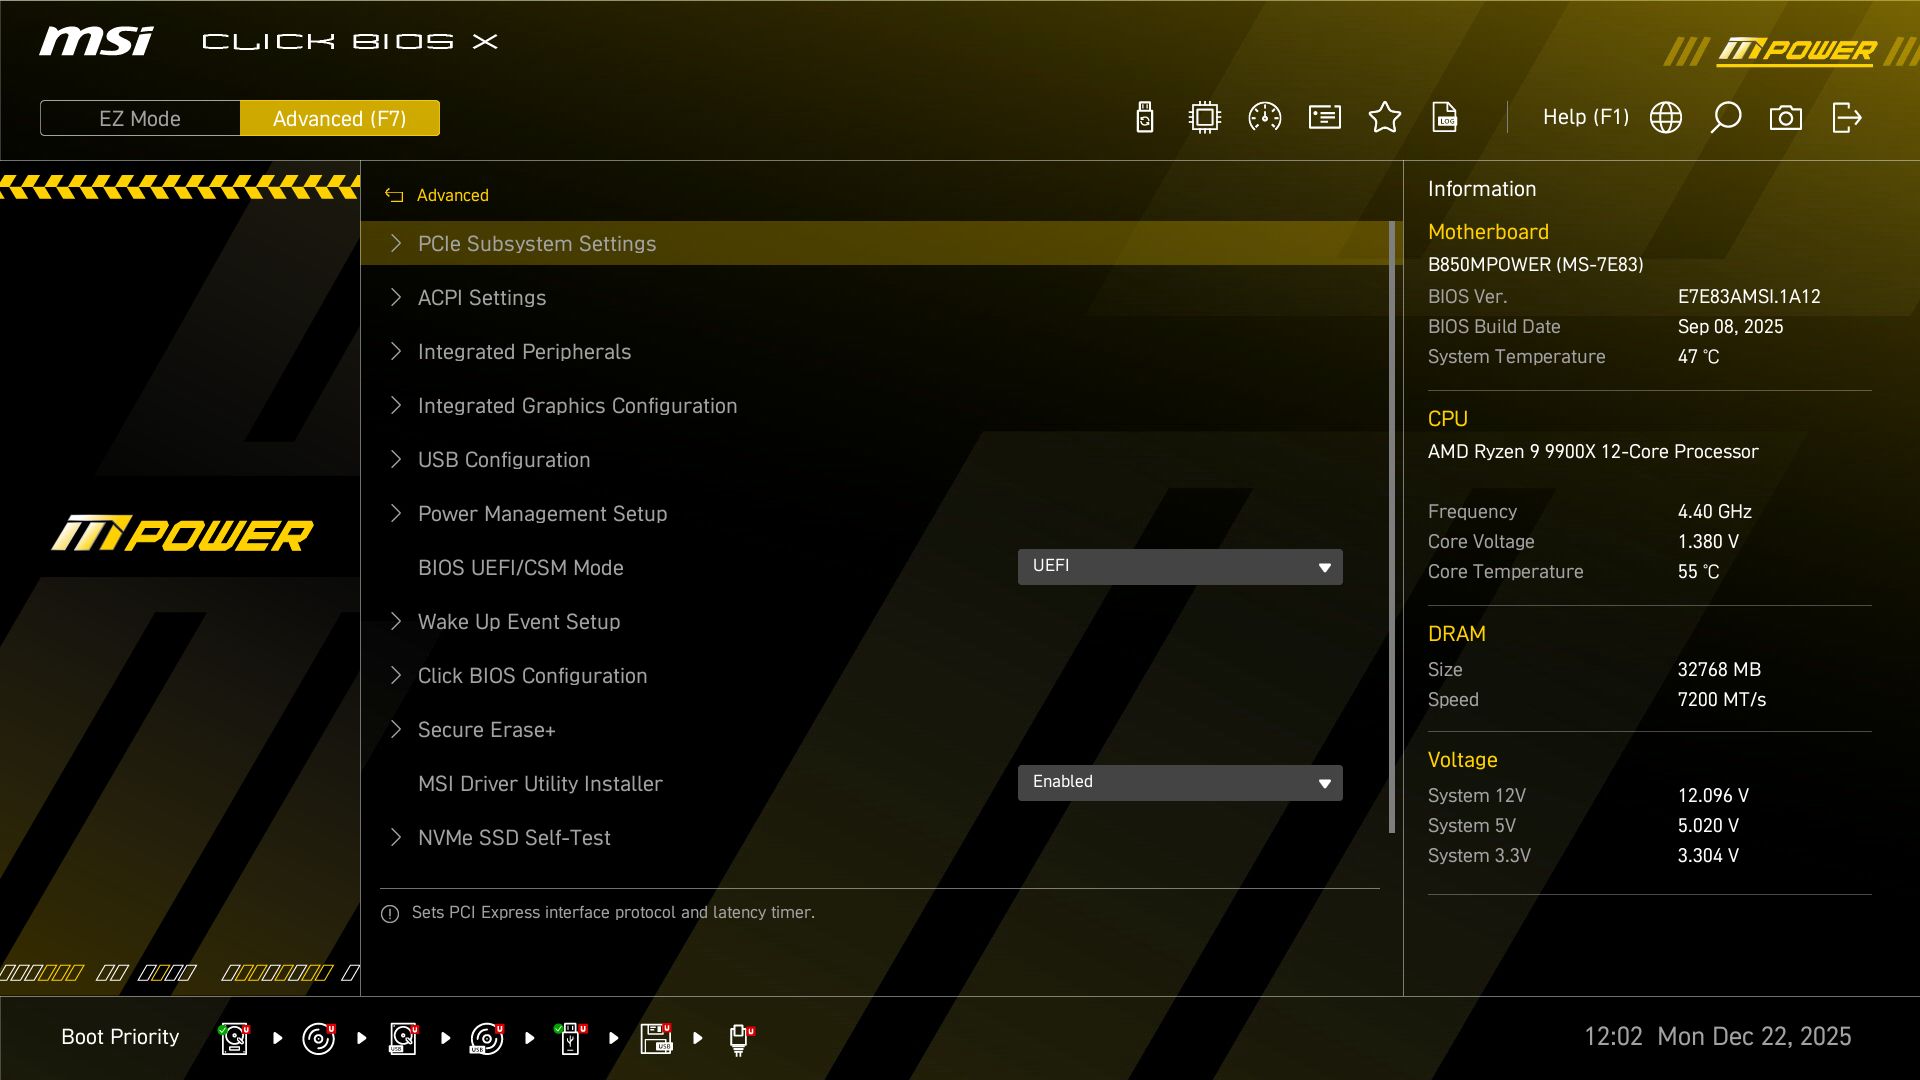Select the language globe icon

point(1665,117)
